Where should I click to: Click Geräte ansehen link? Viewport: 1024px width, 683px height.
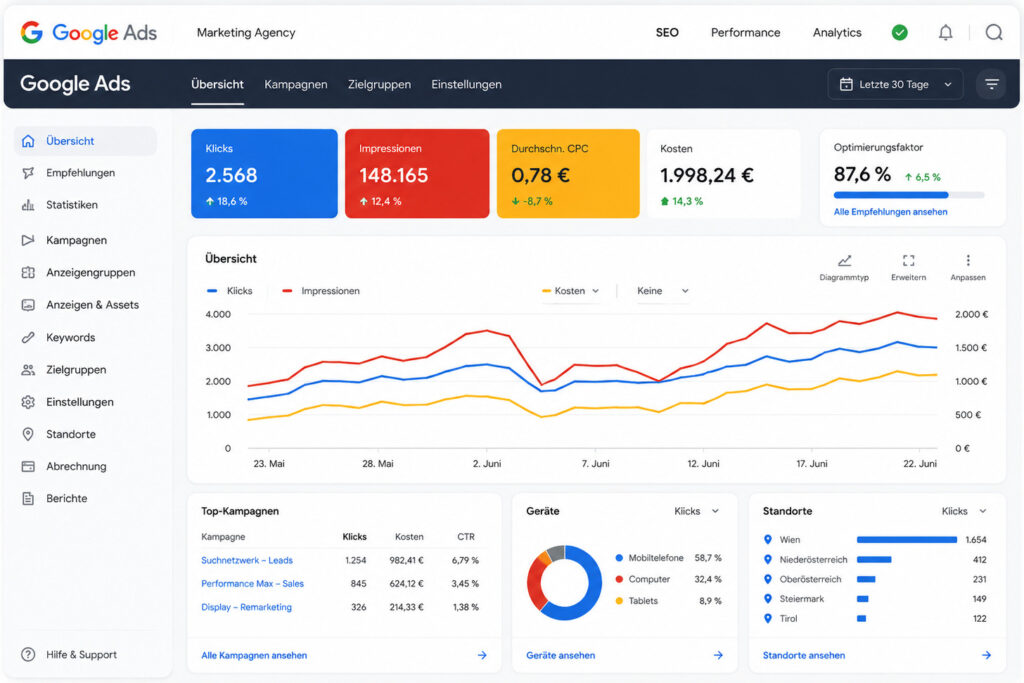tap(560, 655)
